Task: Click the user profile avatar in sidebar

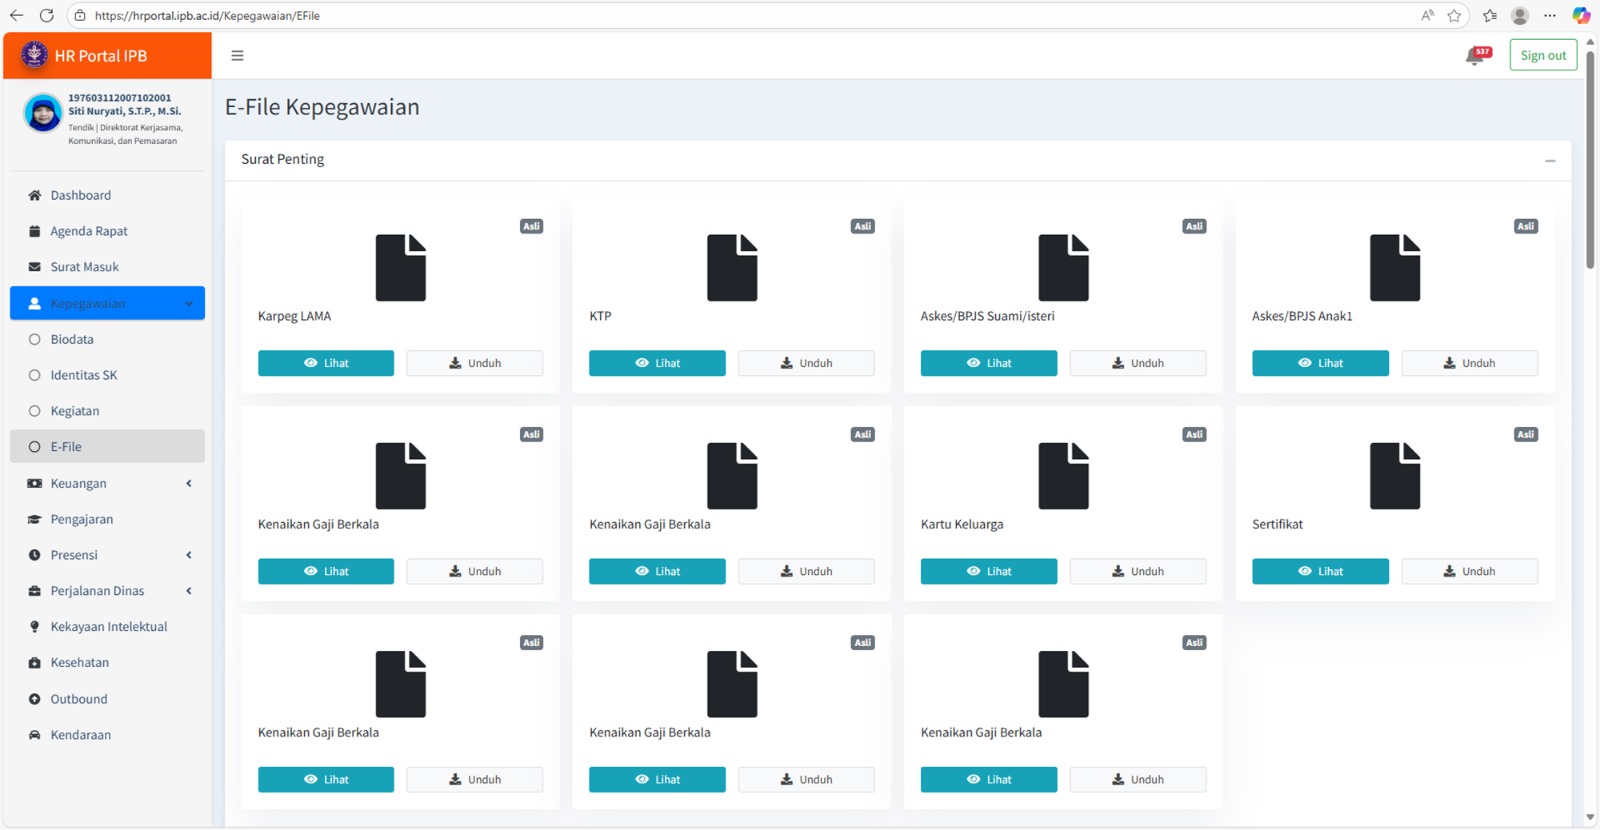Action: (43, 113)
